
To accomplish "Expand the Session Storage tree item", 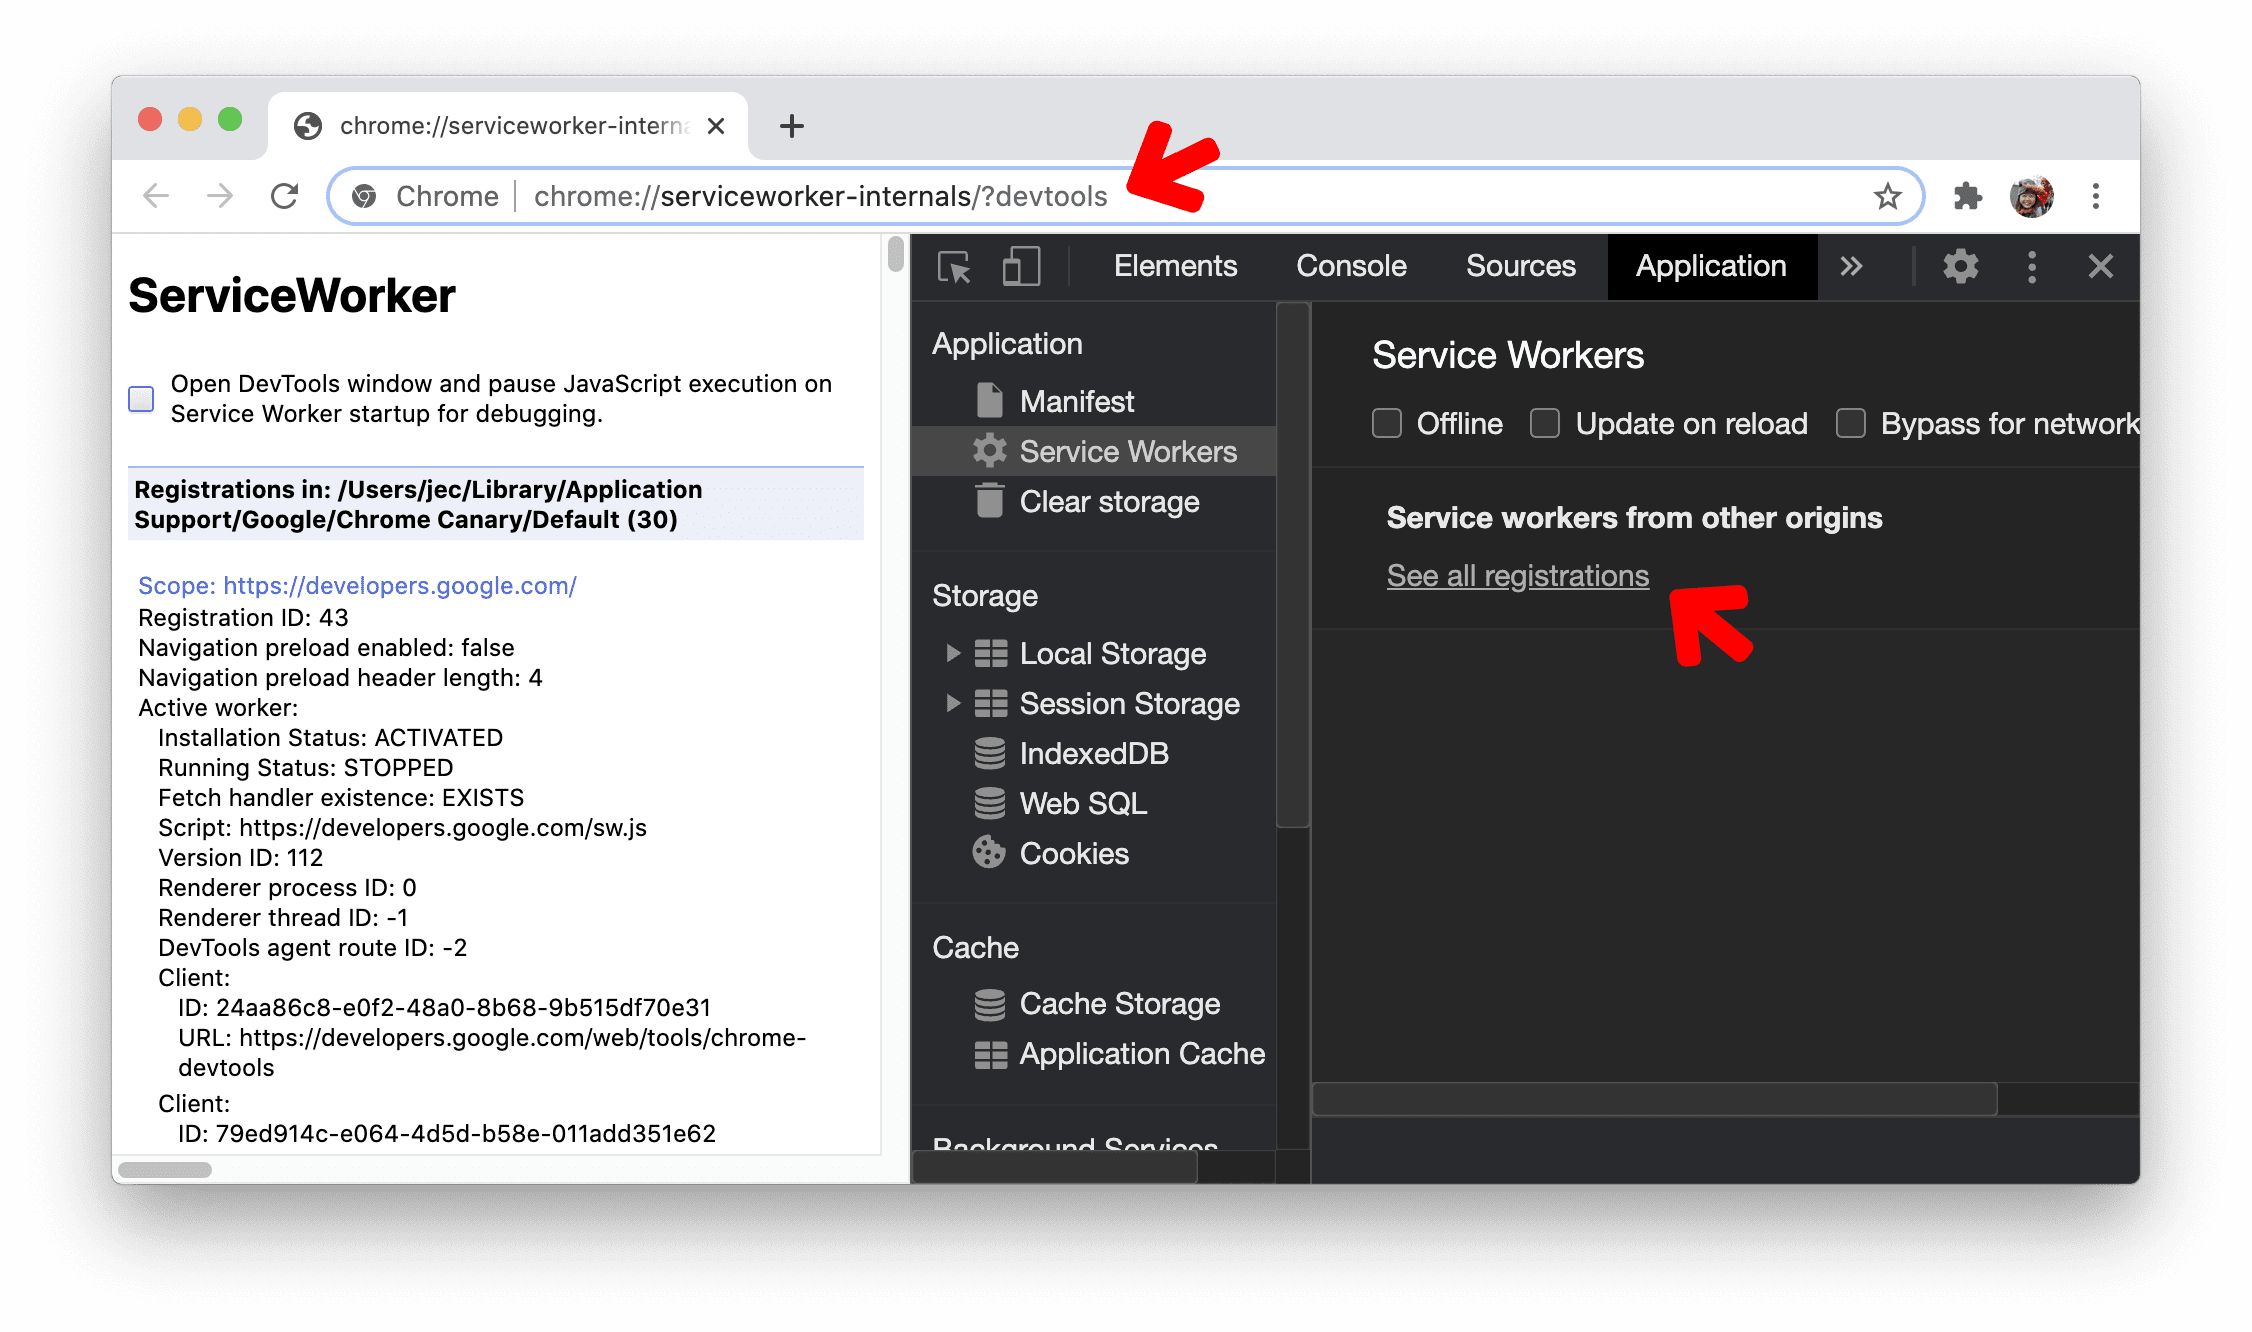I will coord(948,701).
